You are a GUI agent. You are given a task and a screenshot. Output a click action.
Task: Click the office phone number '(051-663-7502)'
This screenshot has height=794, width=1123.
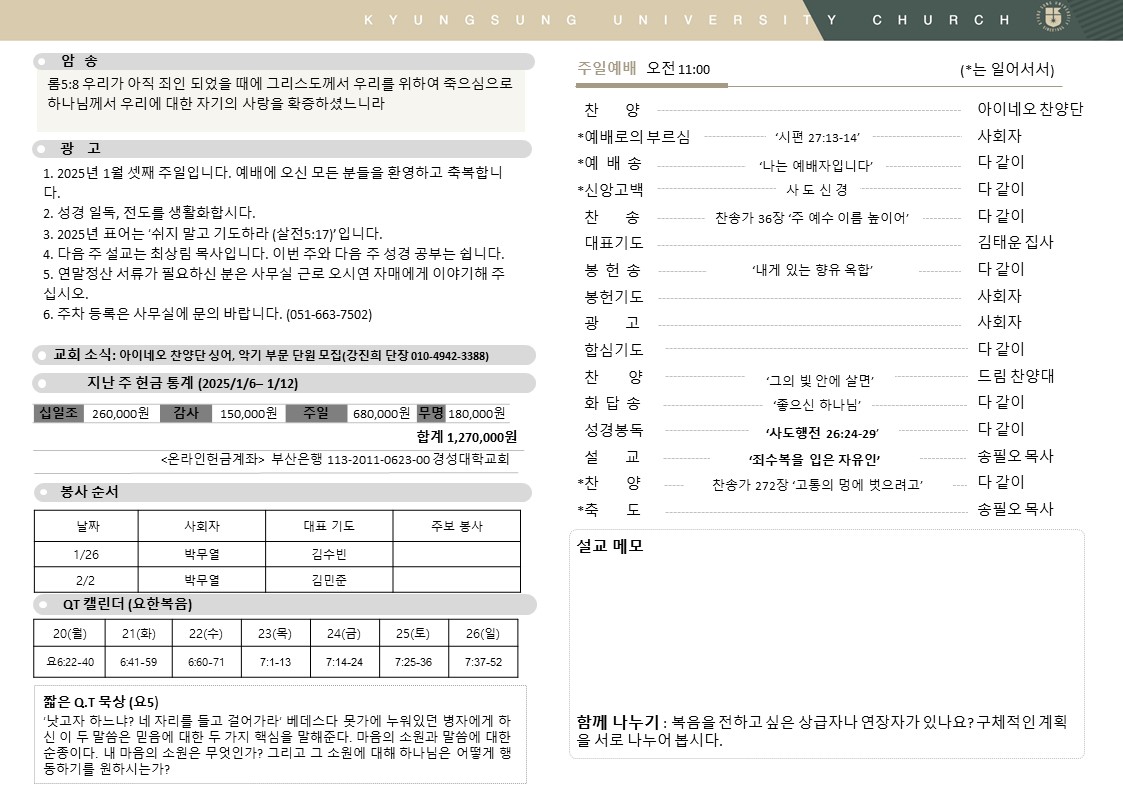[x=329, y=314]
